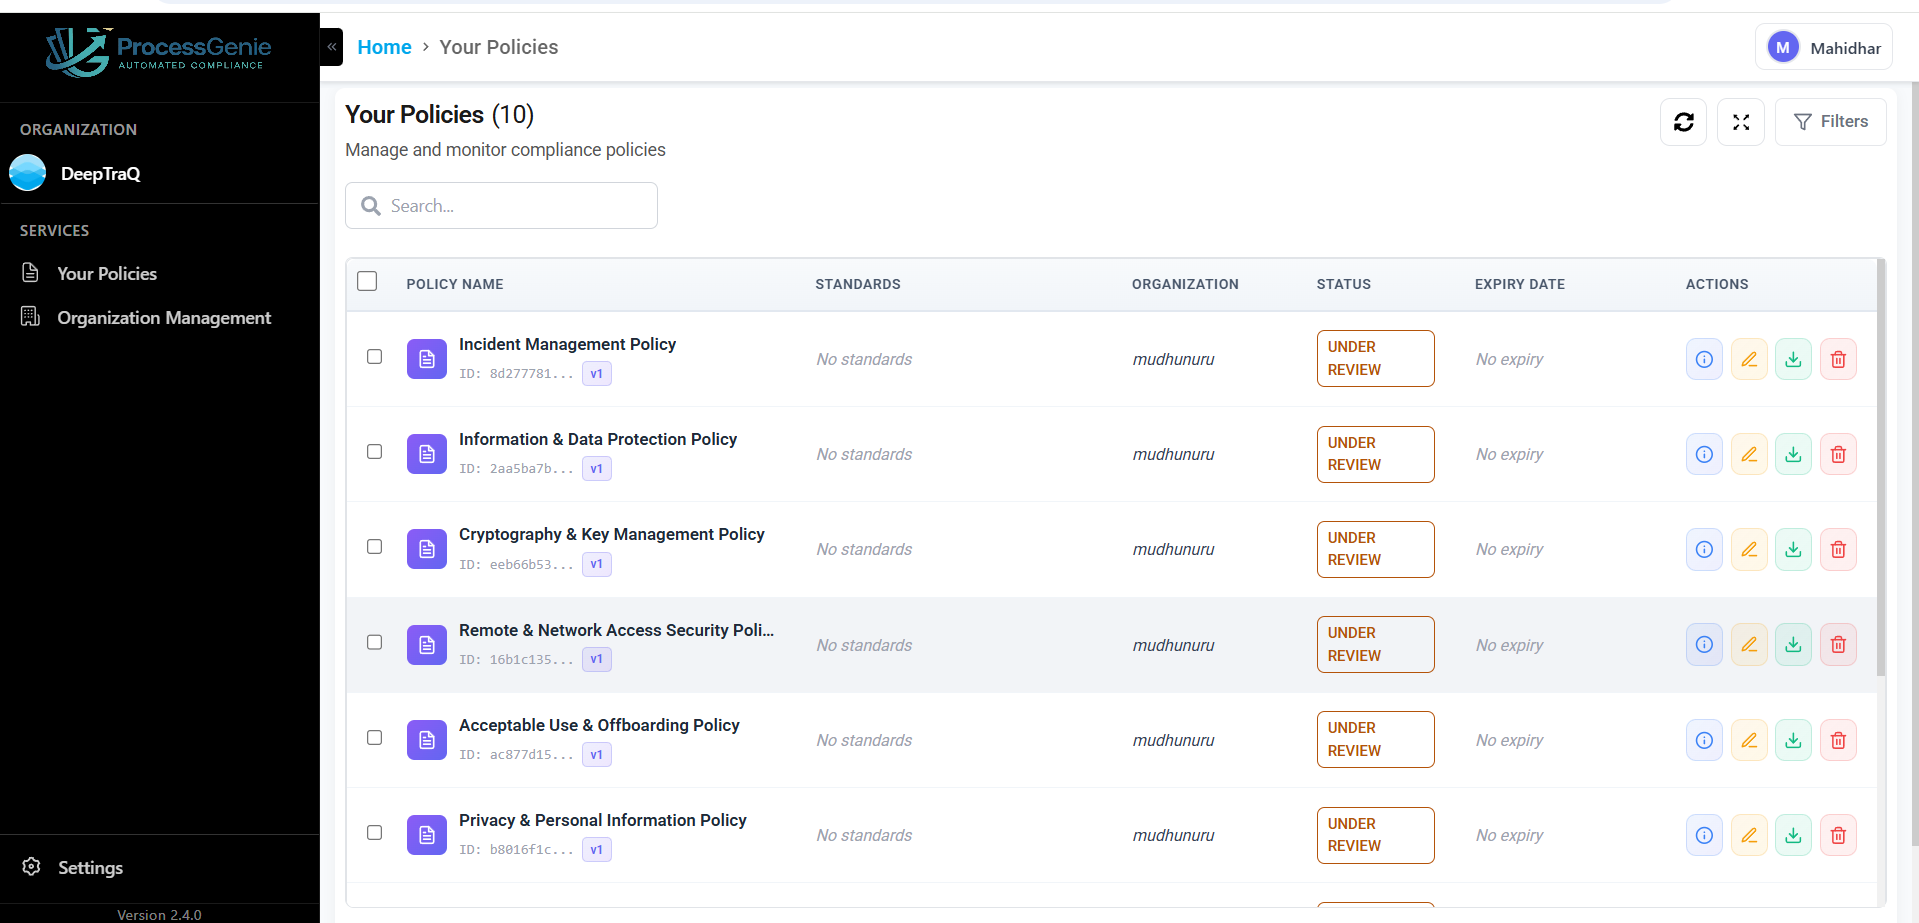Edit the Cryptography & Key Management Policy
The width and height of the screenshot is (1919, 923).
(x=1749, y=549)
